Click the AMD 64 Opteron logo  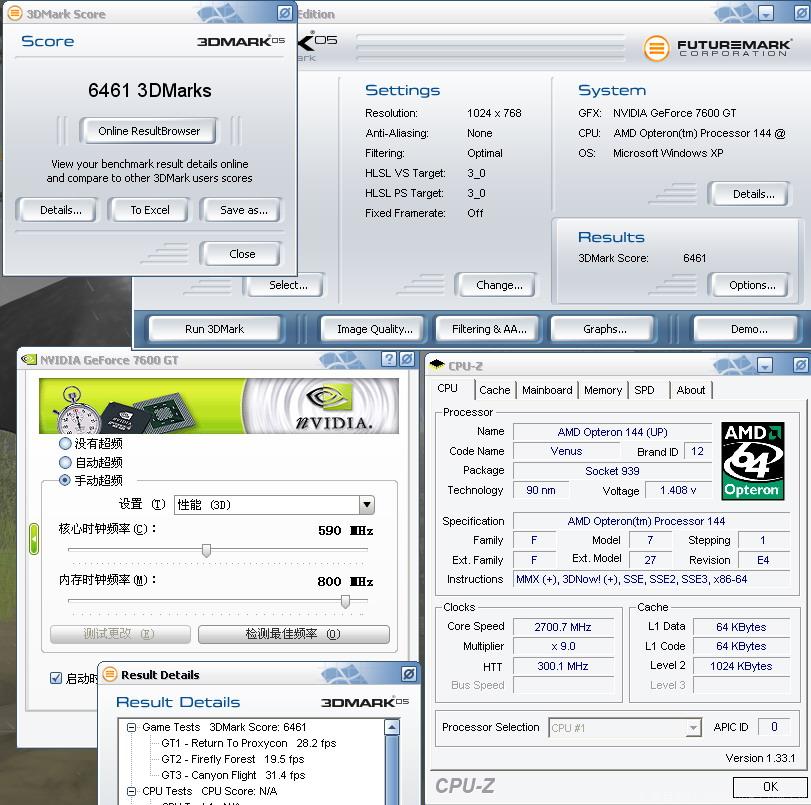[x=753, y=460]
